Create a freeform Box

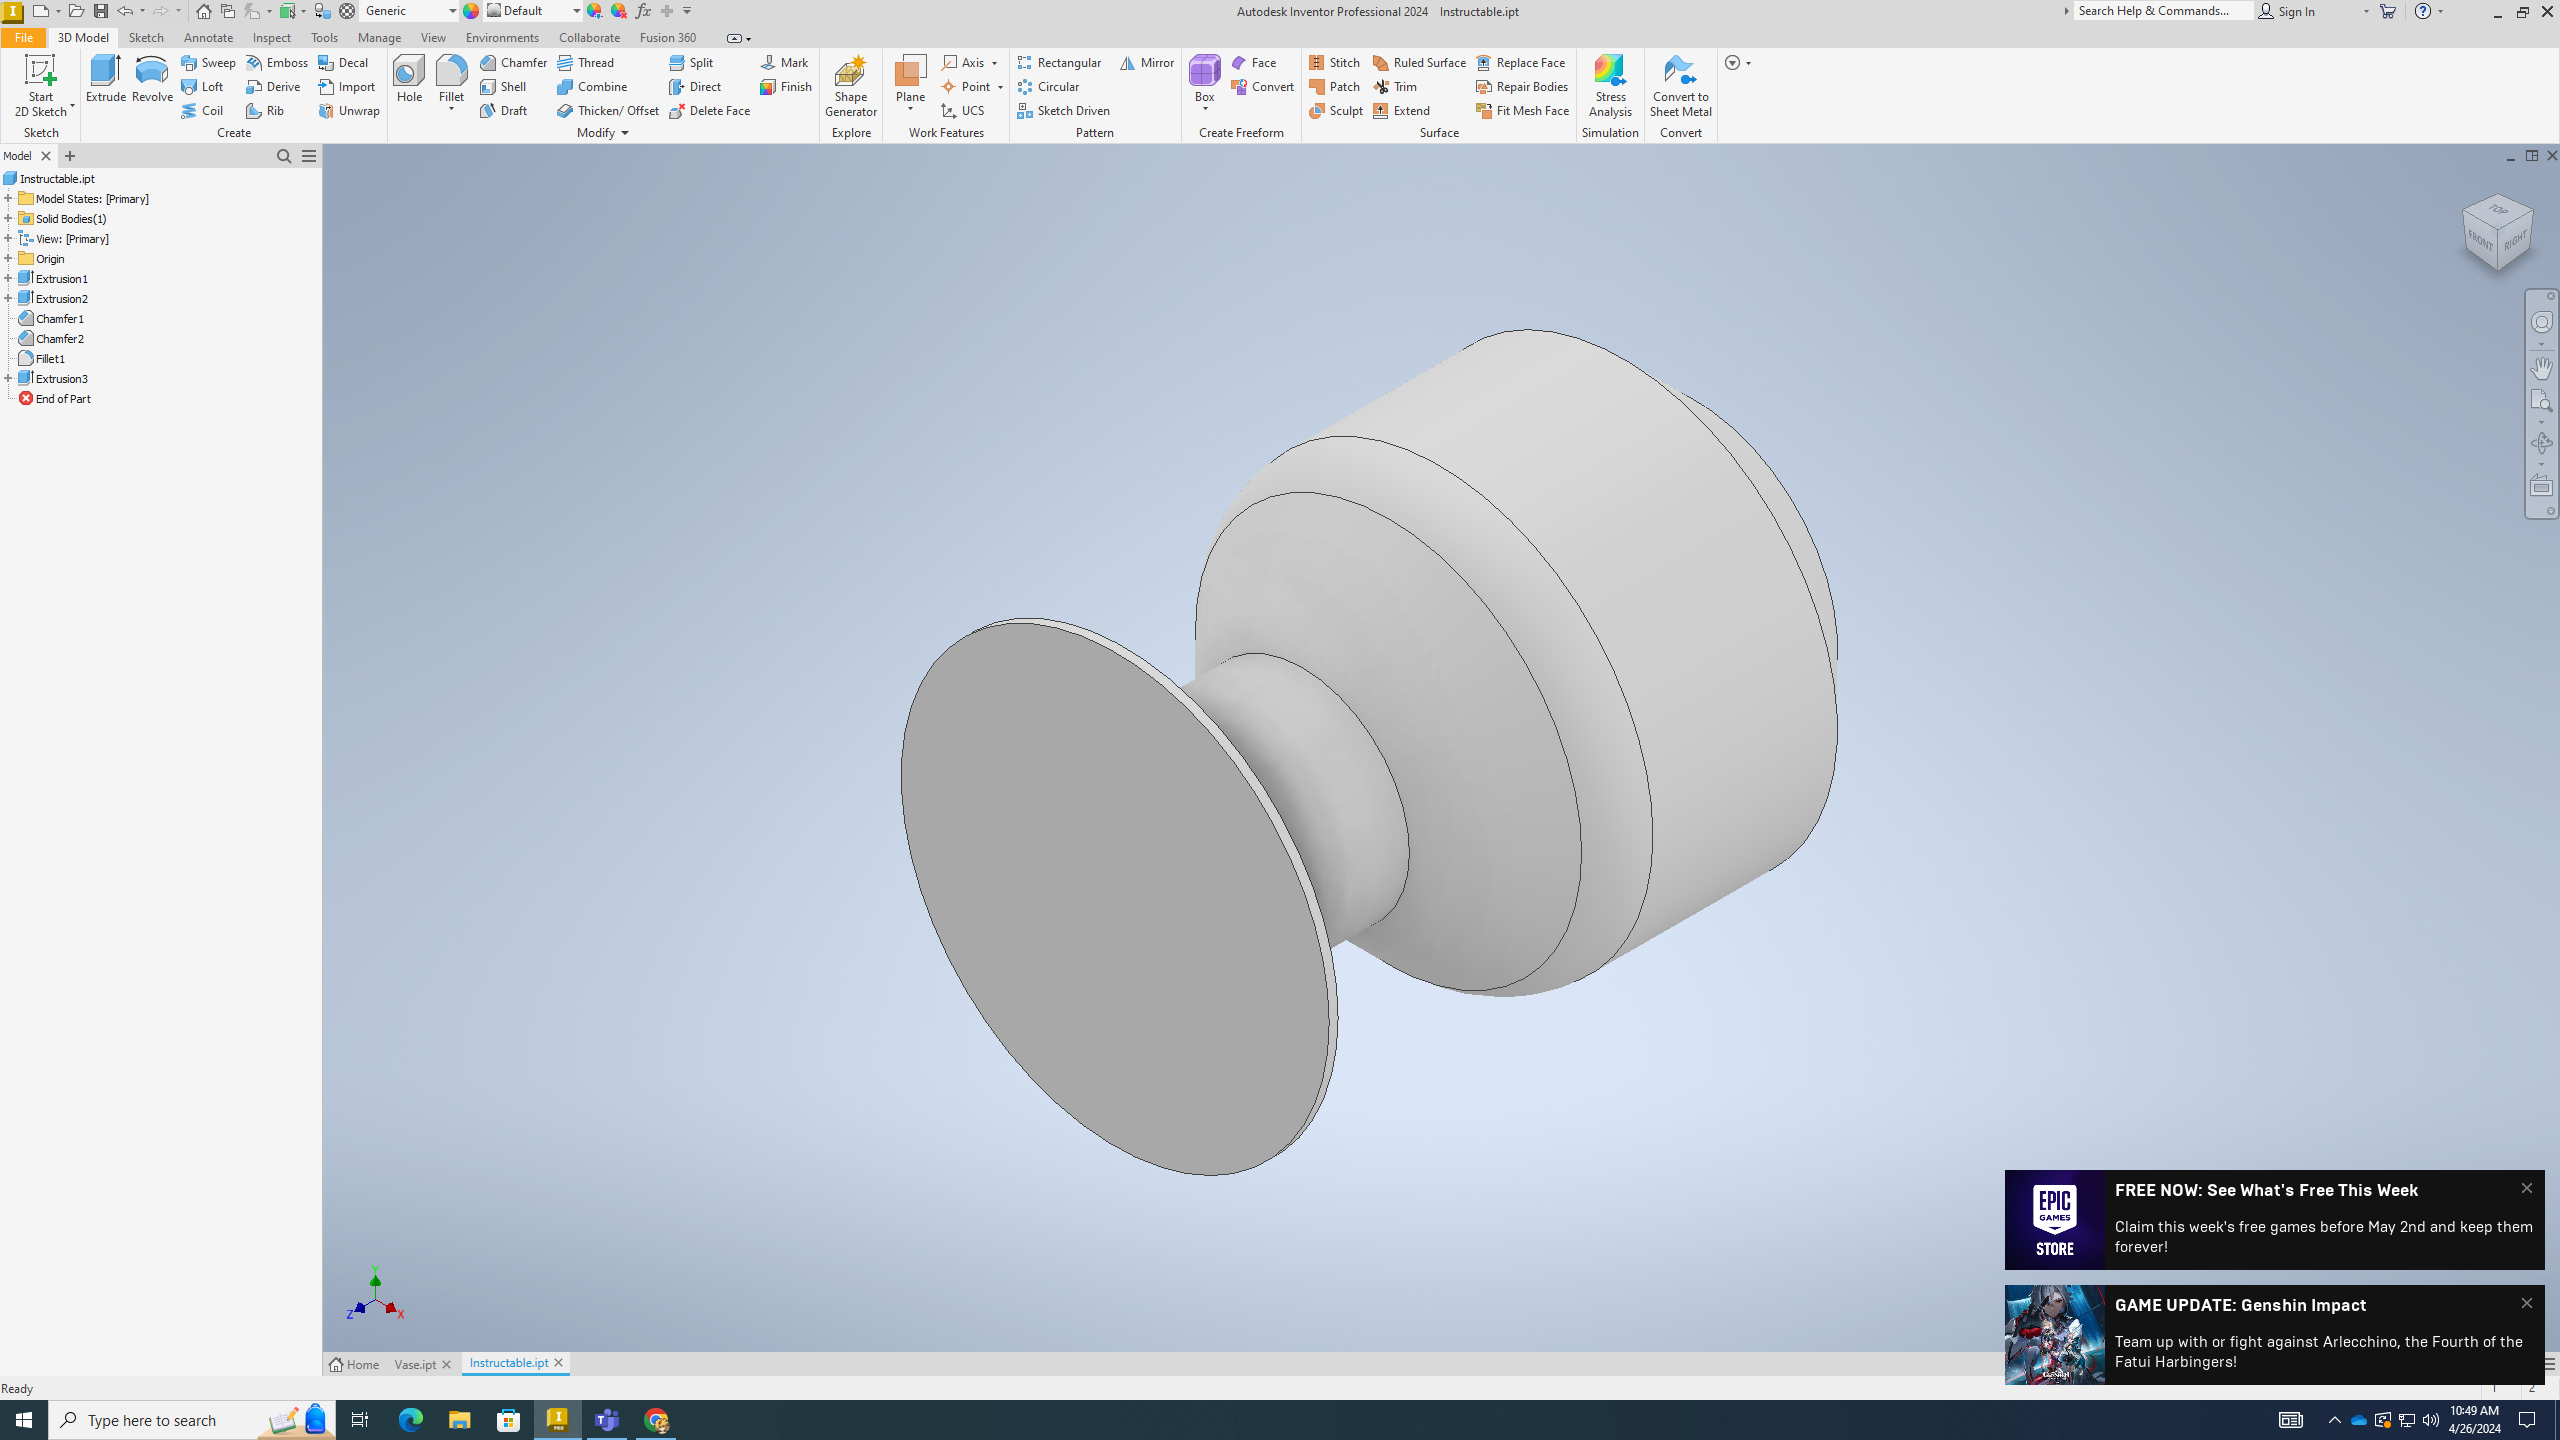coord(1204,79)
